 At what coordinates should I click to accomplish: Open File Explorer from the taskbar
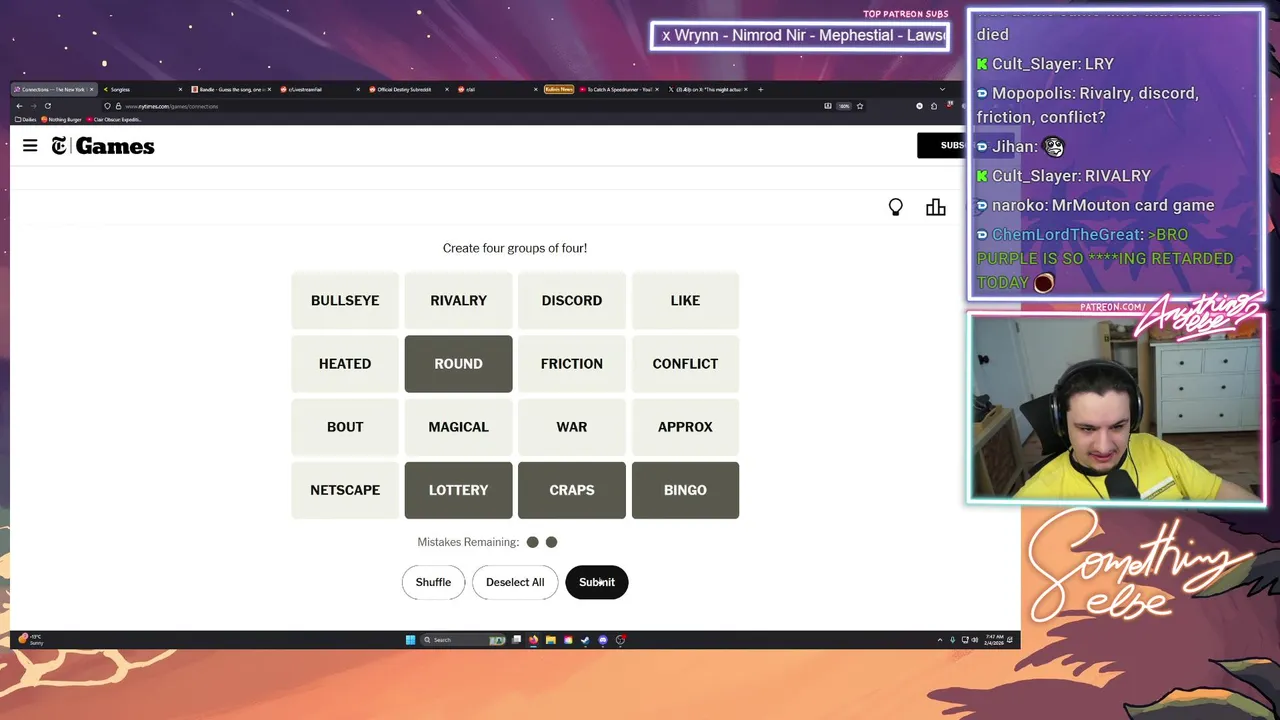(551, 640)
